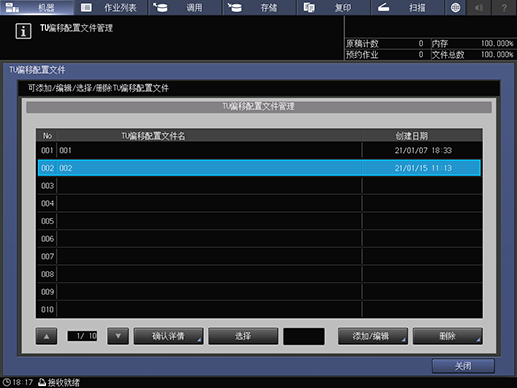Click the TU偏移配置文件名 column header
This screenshot has height=388, width=517.
153,136
